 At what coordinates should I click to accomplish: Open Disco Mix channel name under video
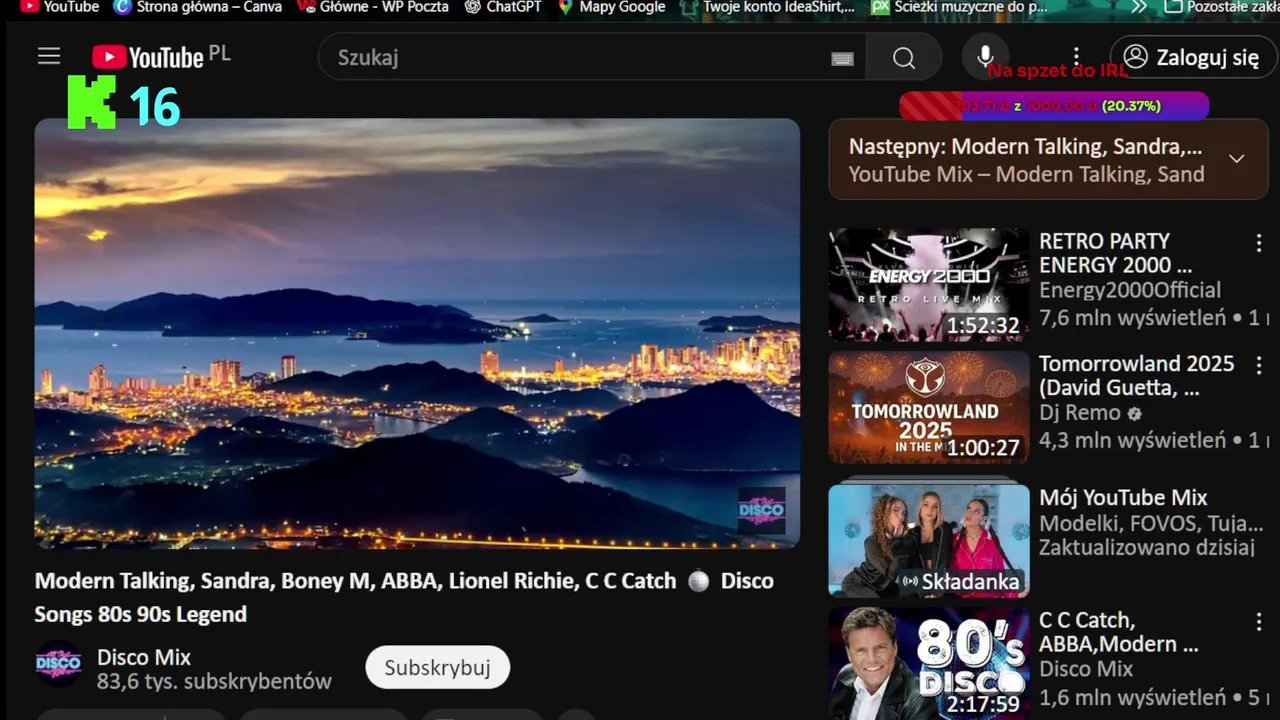[x=144, y=657]
